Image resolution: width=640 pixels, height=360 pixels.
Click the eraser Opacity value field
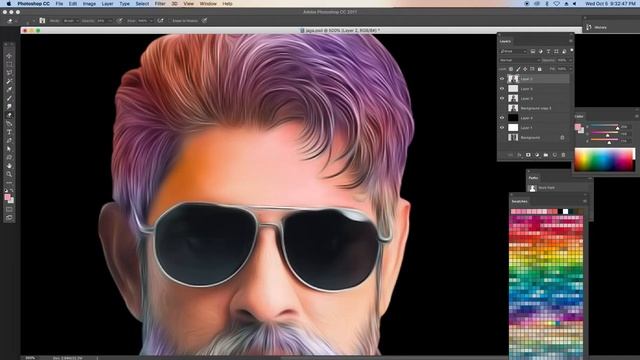tap(101, 20)
